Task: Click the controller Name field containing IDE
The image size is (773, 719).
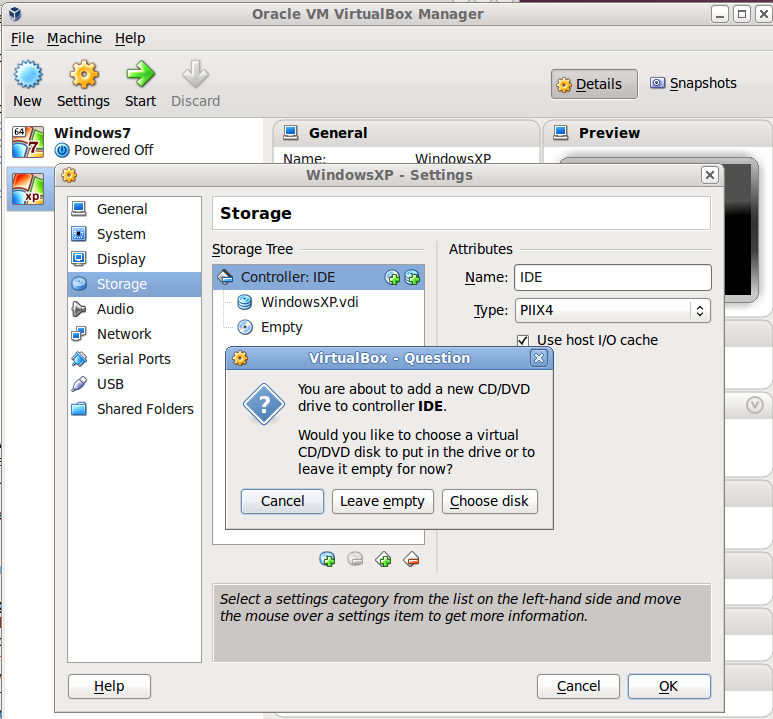Action: [x=613, y=278]
